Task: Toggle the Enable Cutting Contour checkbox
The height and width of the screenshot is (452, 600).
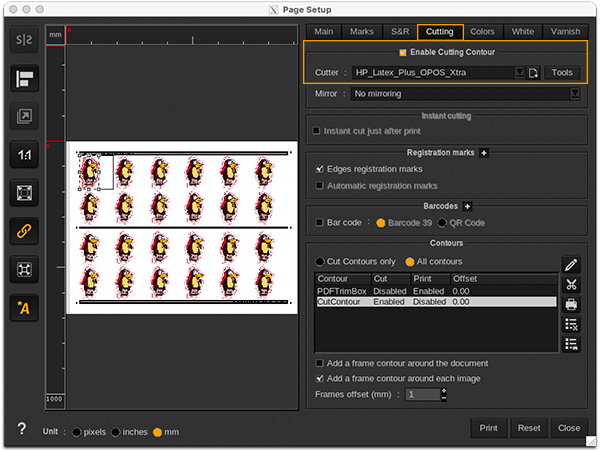Action: [403, 52]
